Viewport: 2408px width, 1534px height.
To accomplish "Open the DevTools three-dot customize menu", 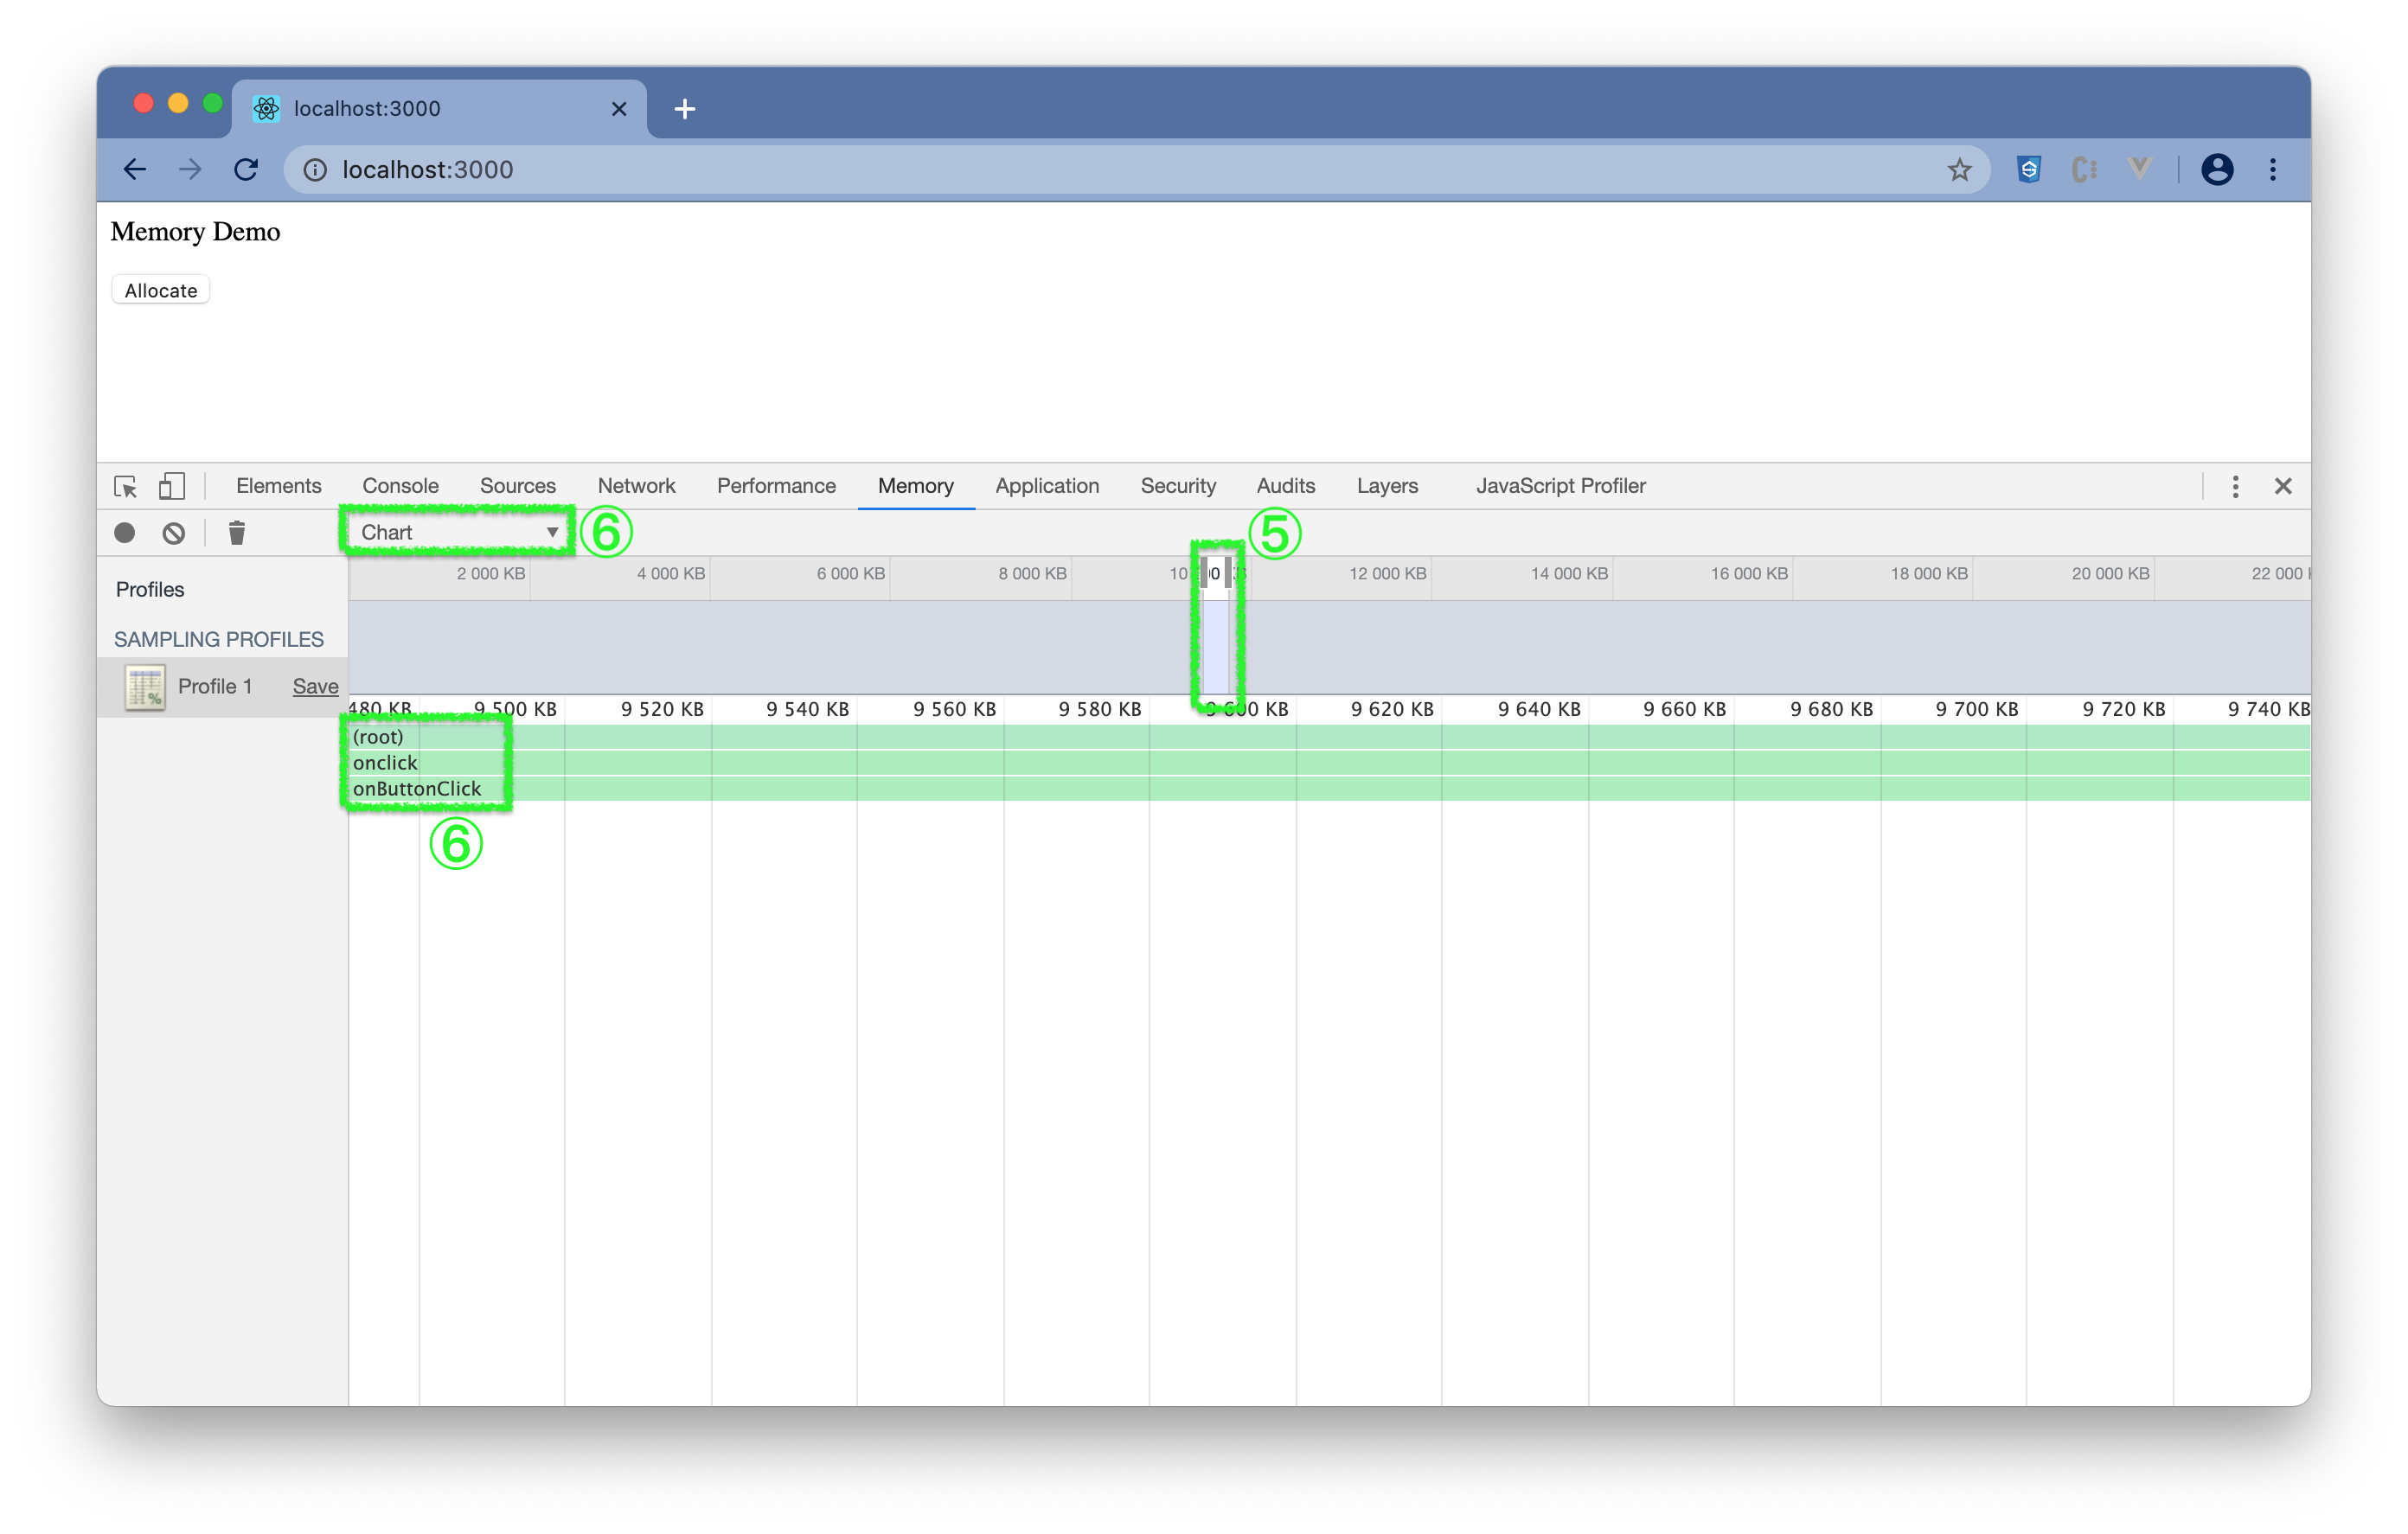I will point(2235,486).
